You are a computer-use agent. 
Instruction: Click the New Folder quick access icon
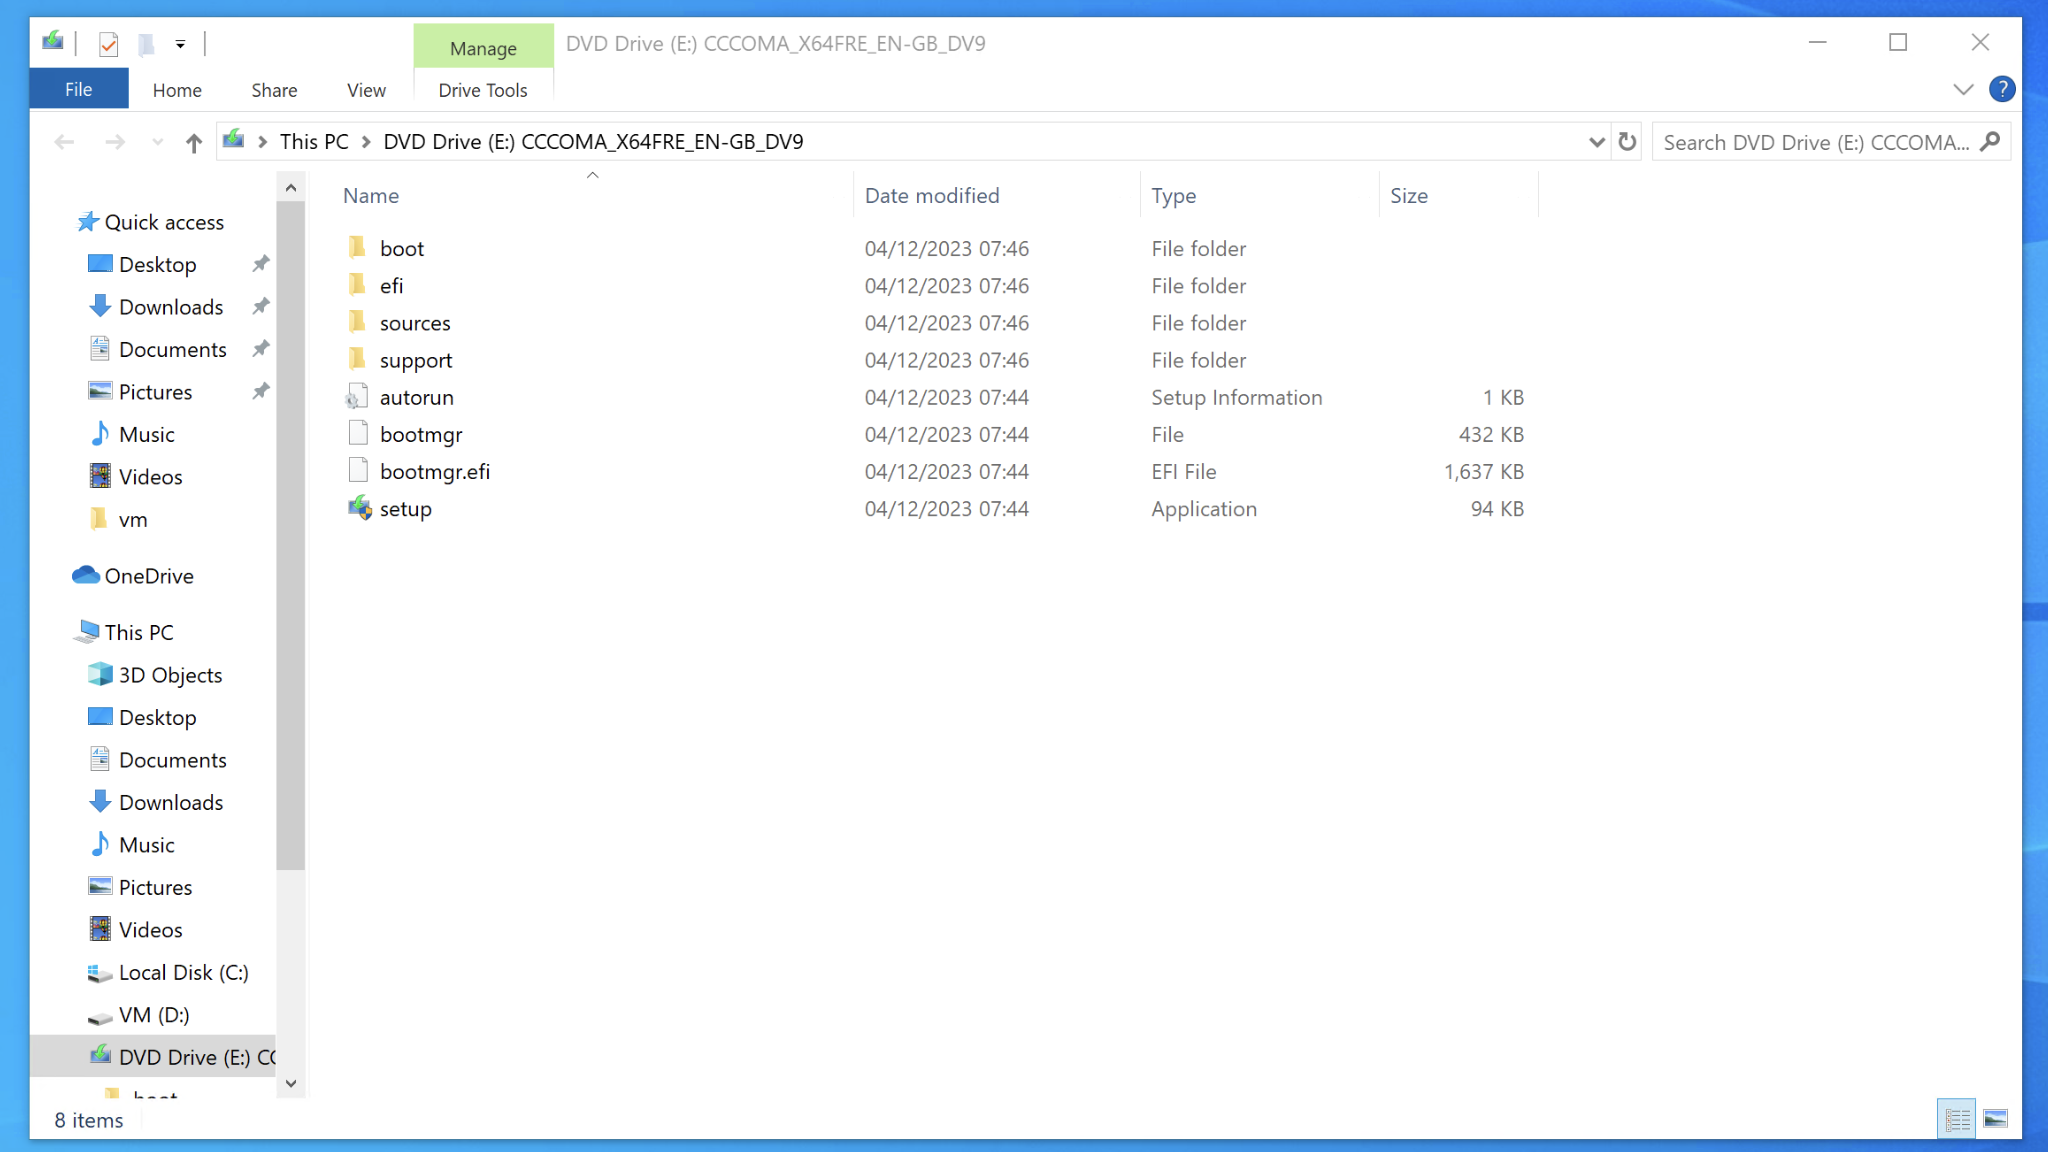(146, 43)
